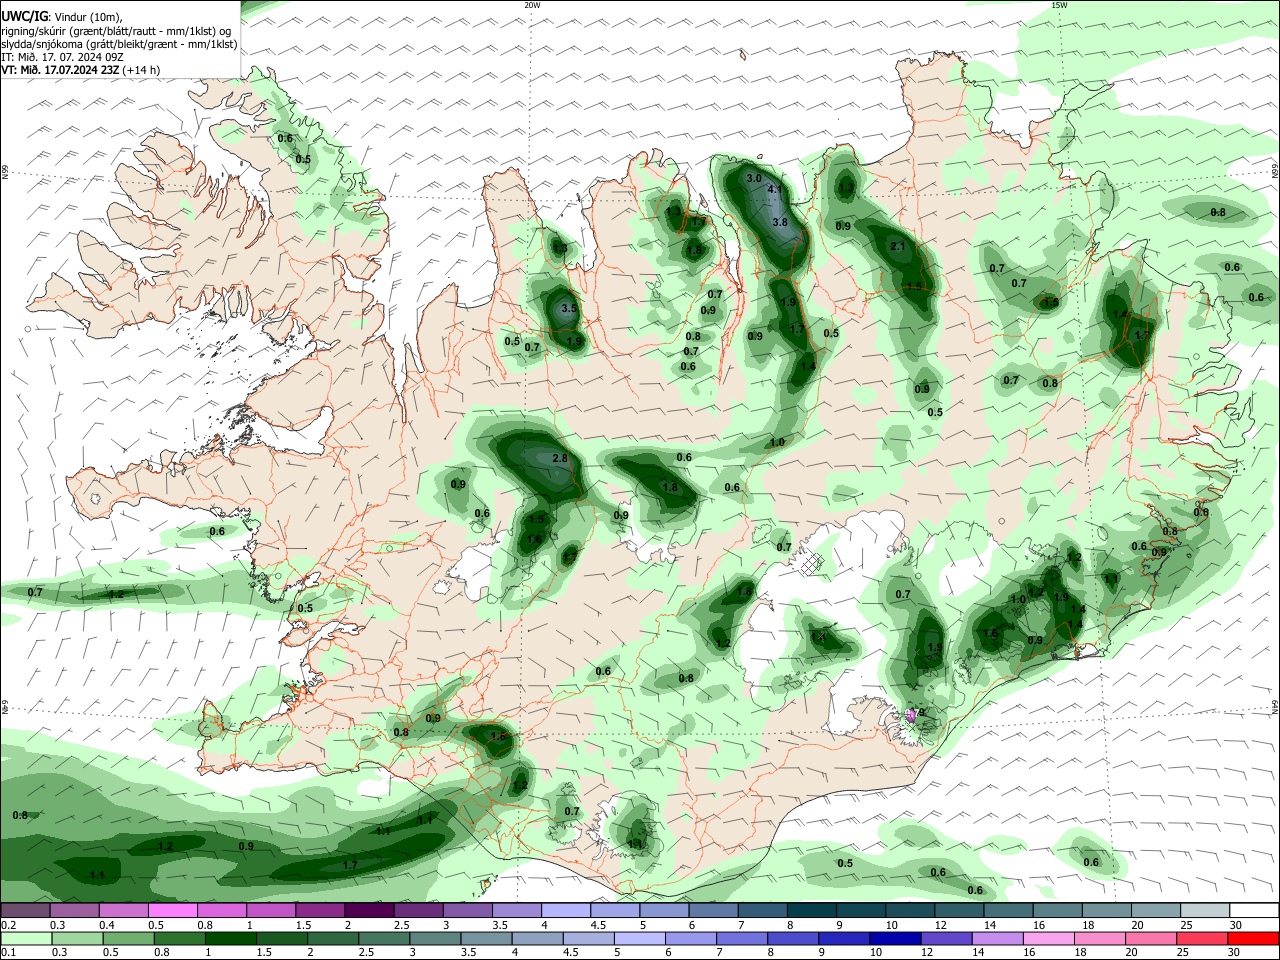Click the 2.1 precipitation value on the map

(x=898, y=247)
